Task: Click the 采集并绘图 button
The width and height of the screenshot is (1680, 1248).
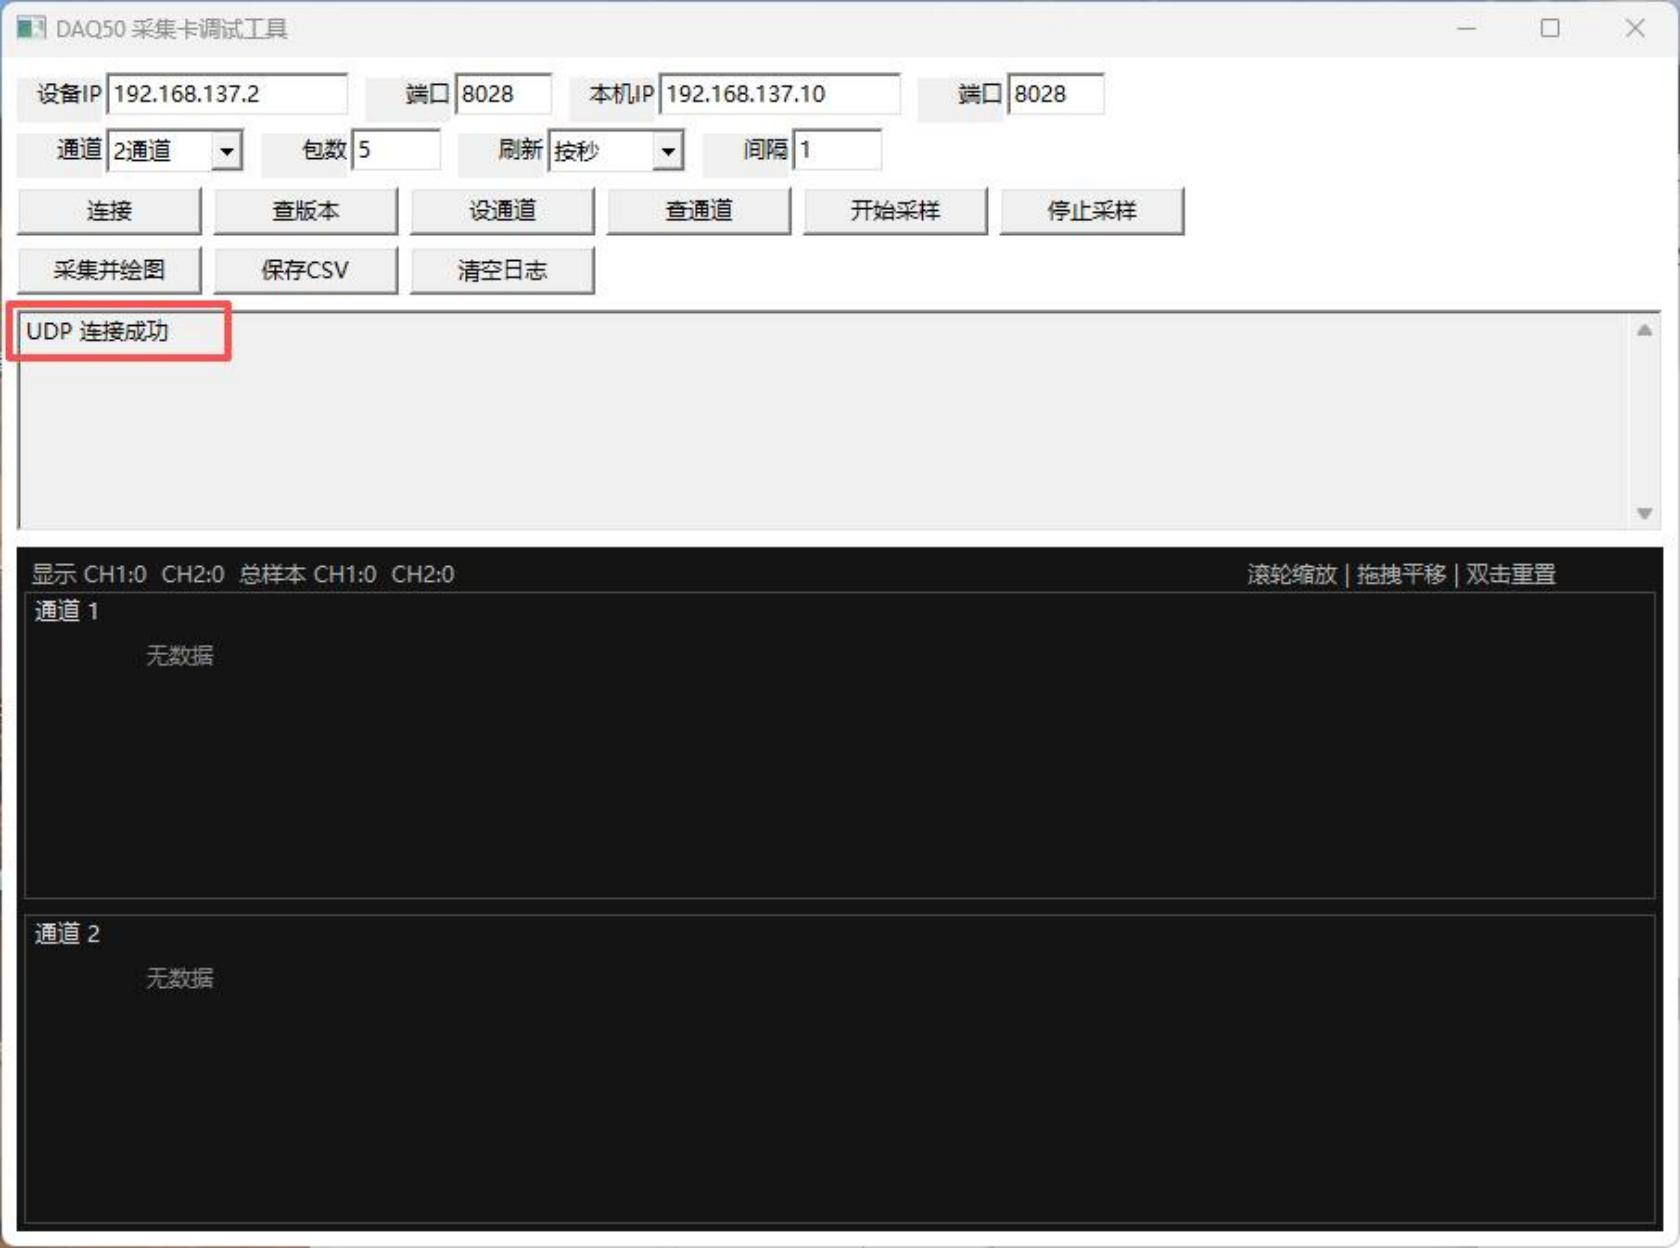Action: tap(109, 270)
